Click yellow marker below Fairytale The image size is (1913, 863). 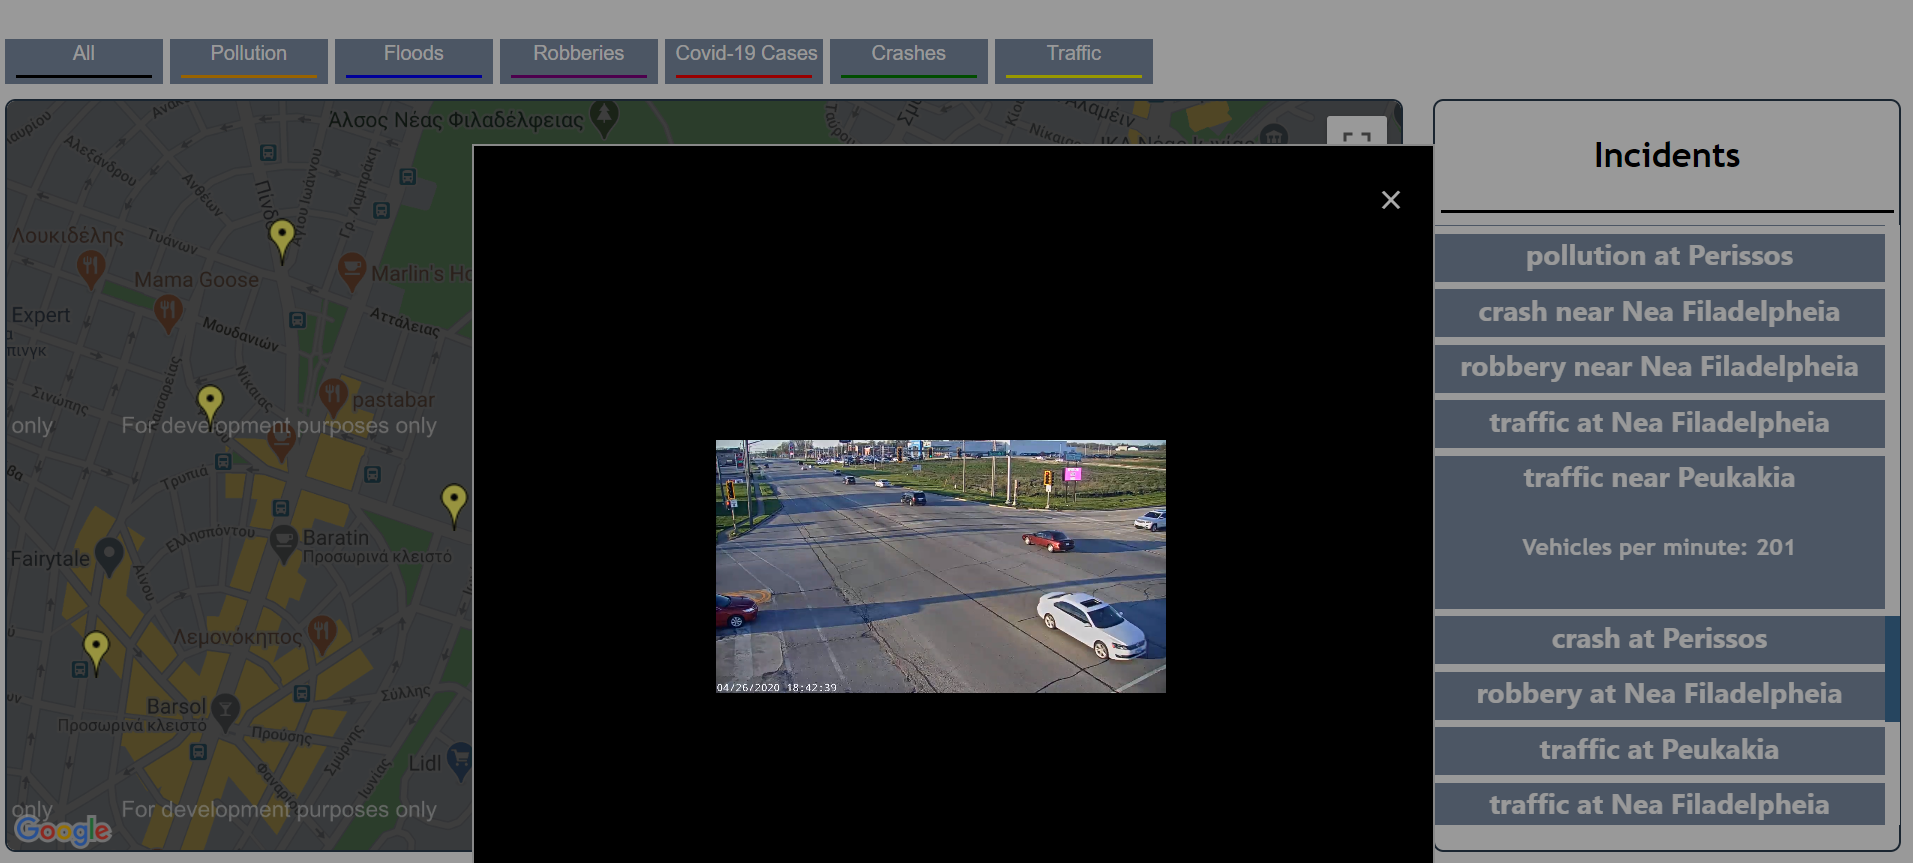coord(96,653)
